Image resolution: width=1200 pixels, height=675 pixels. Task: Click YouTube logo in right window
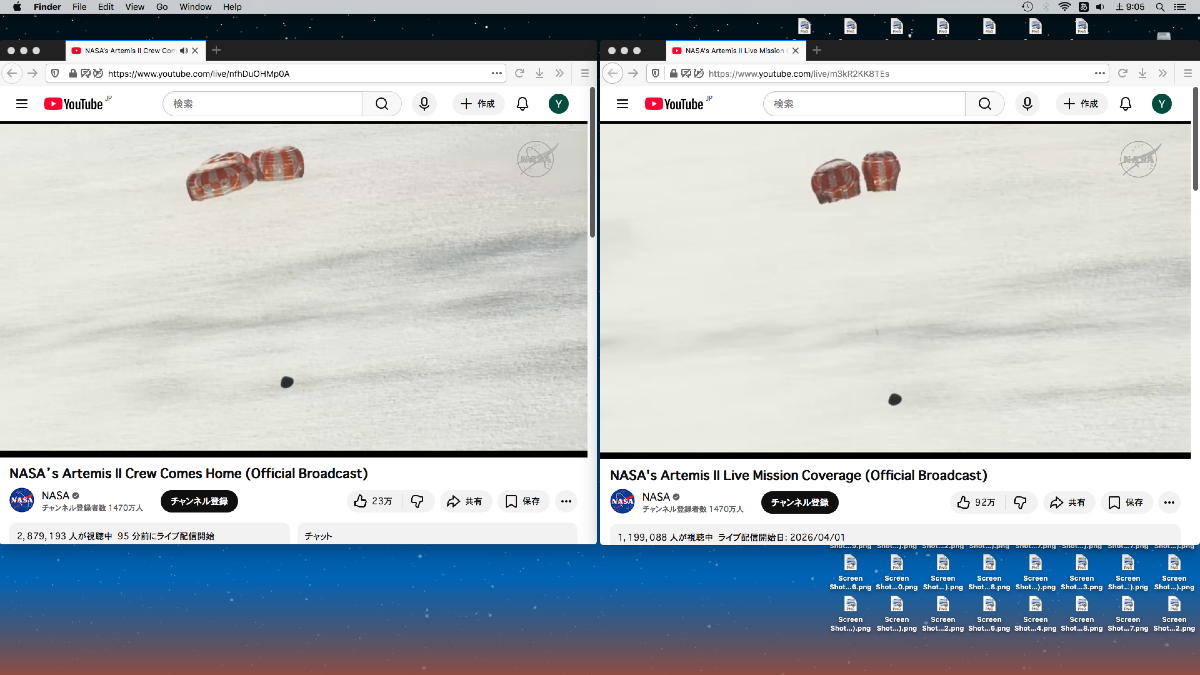(x=673, y=104)
